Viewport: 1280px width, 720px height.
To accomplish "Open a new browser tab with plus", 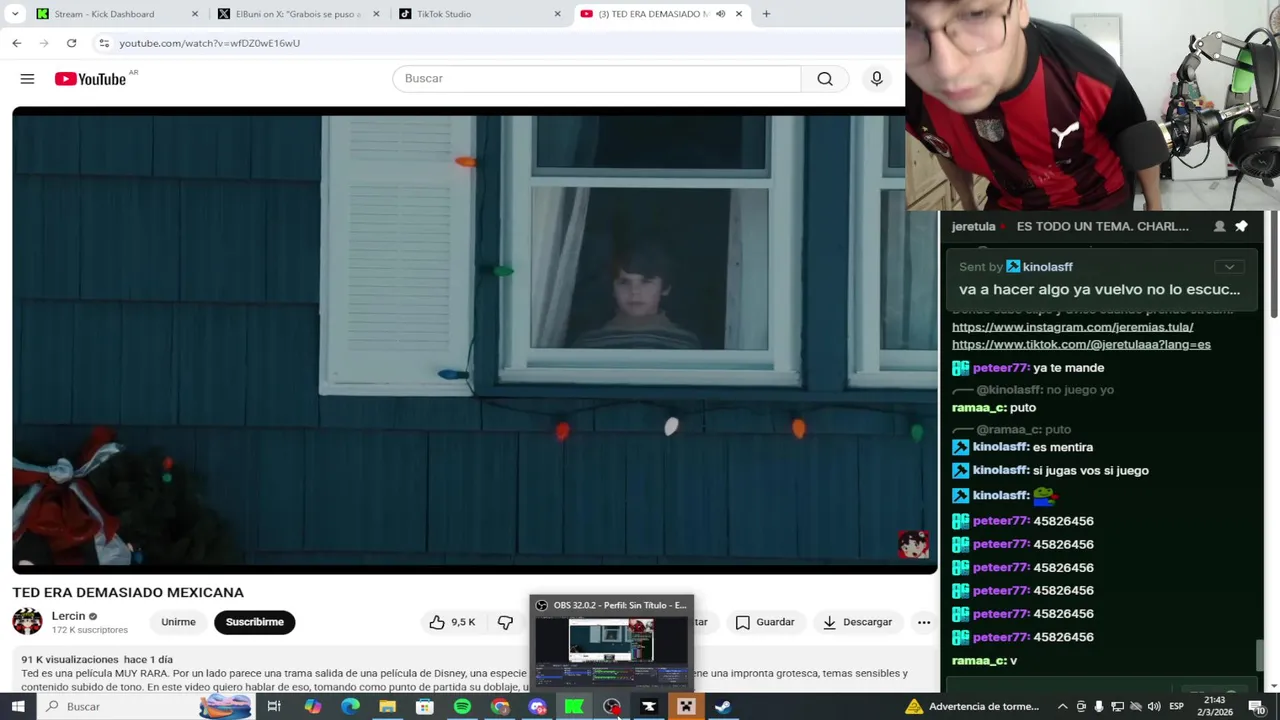I will 766,14.
